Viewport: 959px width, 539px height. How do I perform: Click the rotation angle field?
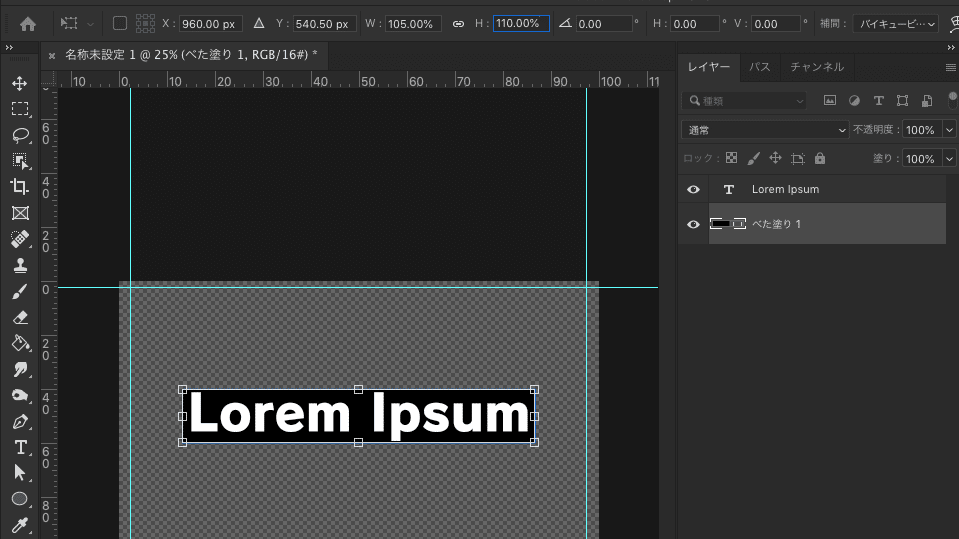pyautogui.click(x=604, y=24)
